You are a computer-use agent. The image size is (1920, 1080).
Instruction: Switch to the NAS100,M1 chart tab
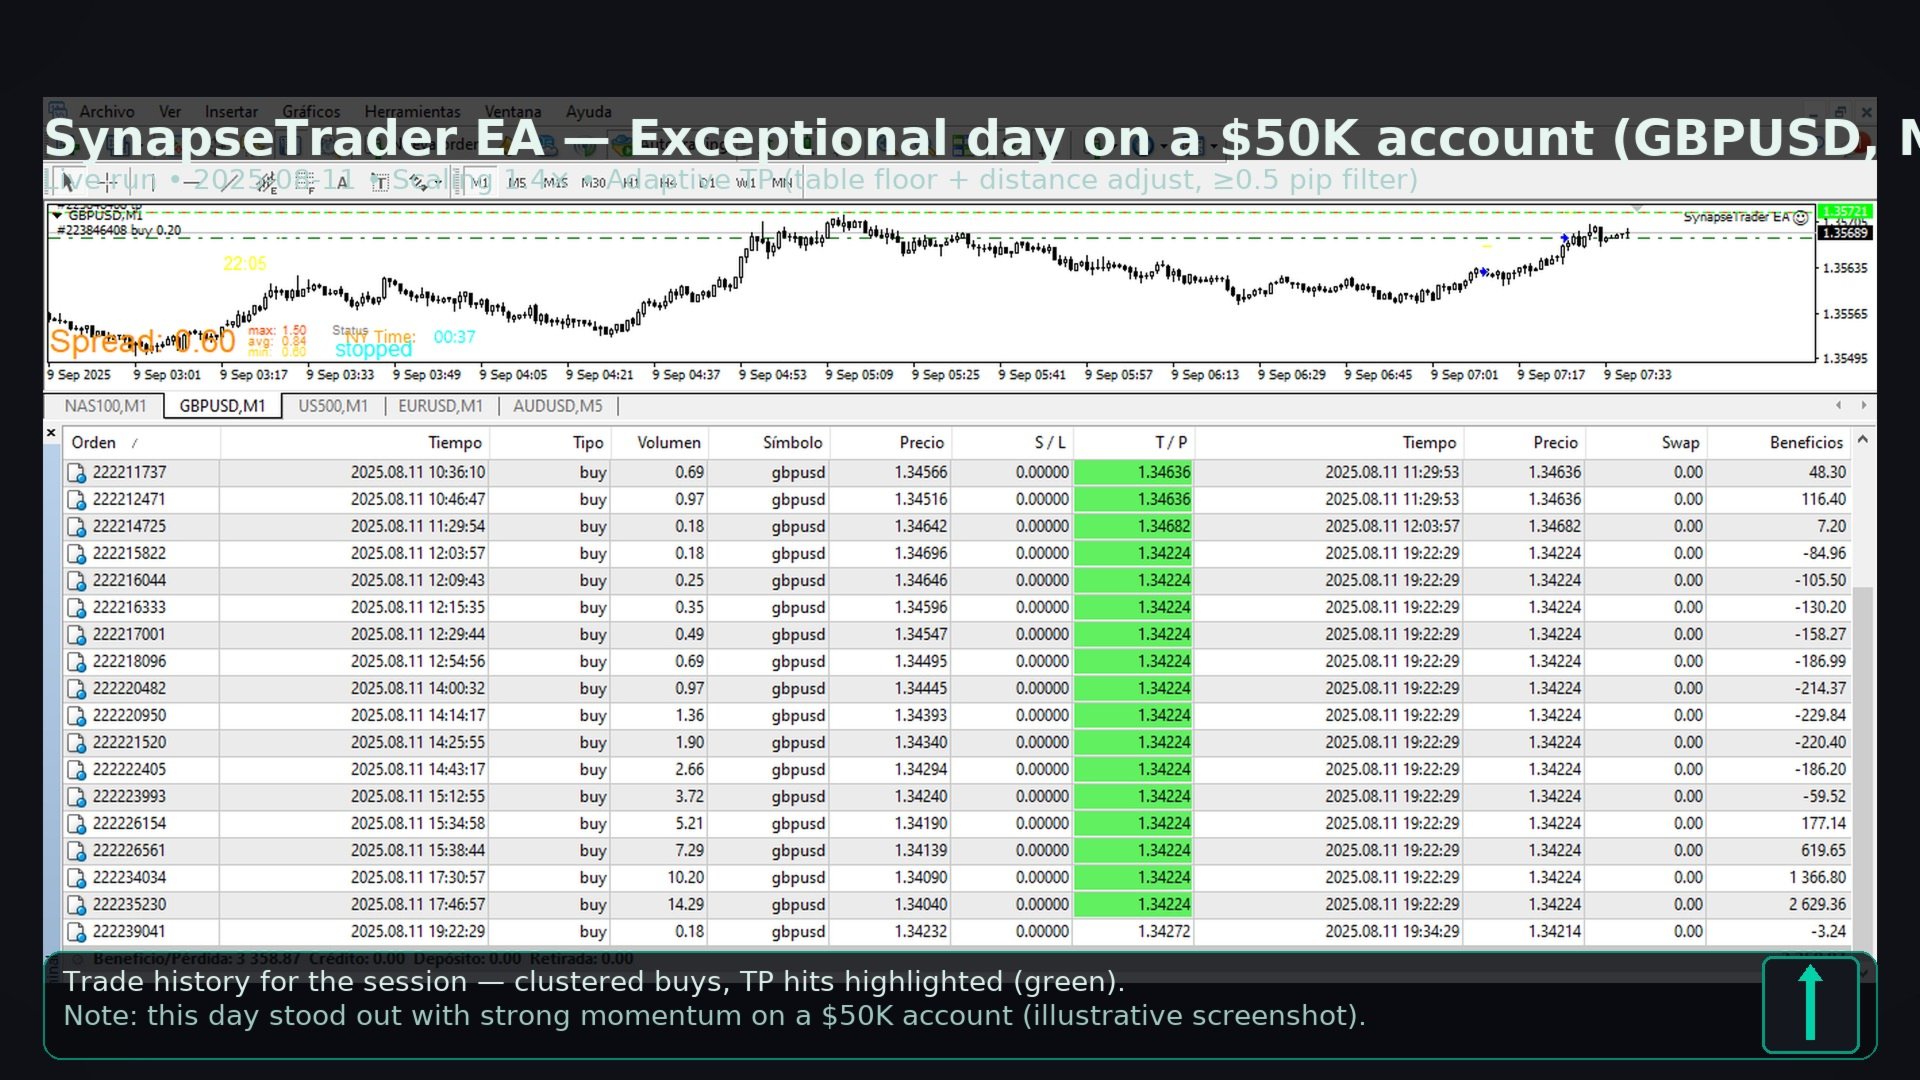105,406
